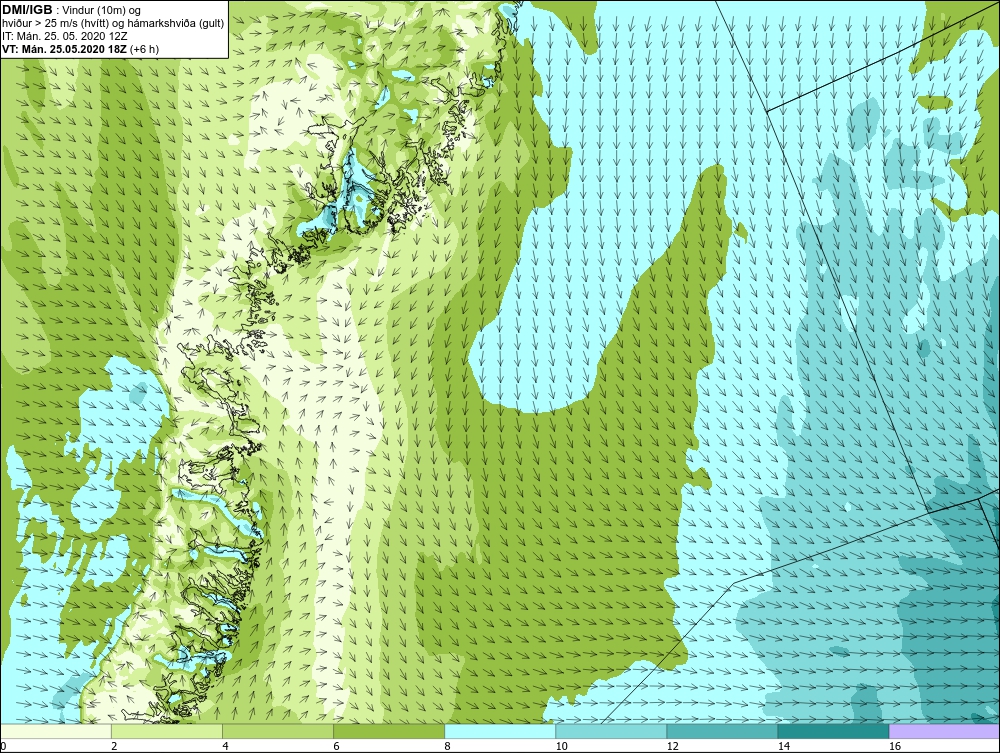This screenshot has height=753, width=1000.
Task: Click the '(+6 h)' forecast offset text
Action: [145, 49]
